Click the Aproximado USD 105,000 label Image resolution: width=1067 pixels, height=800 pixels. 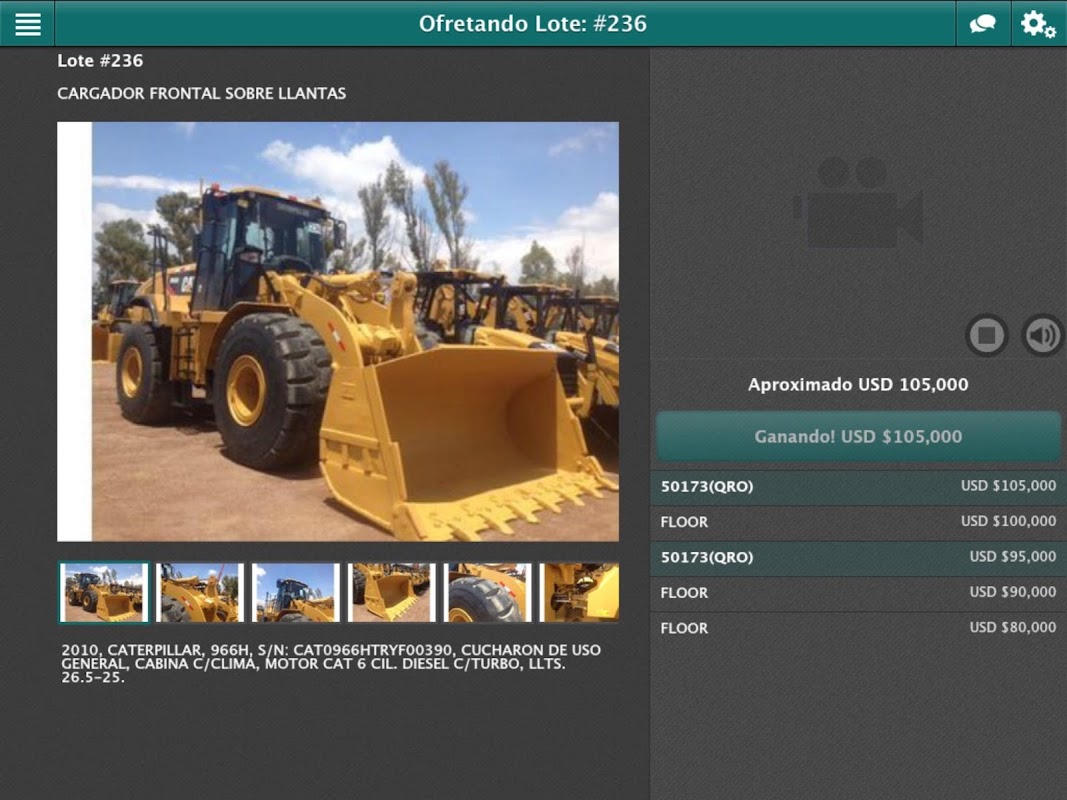(x=858, y=384)
